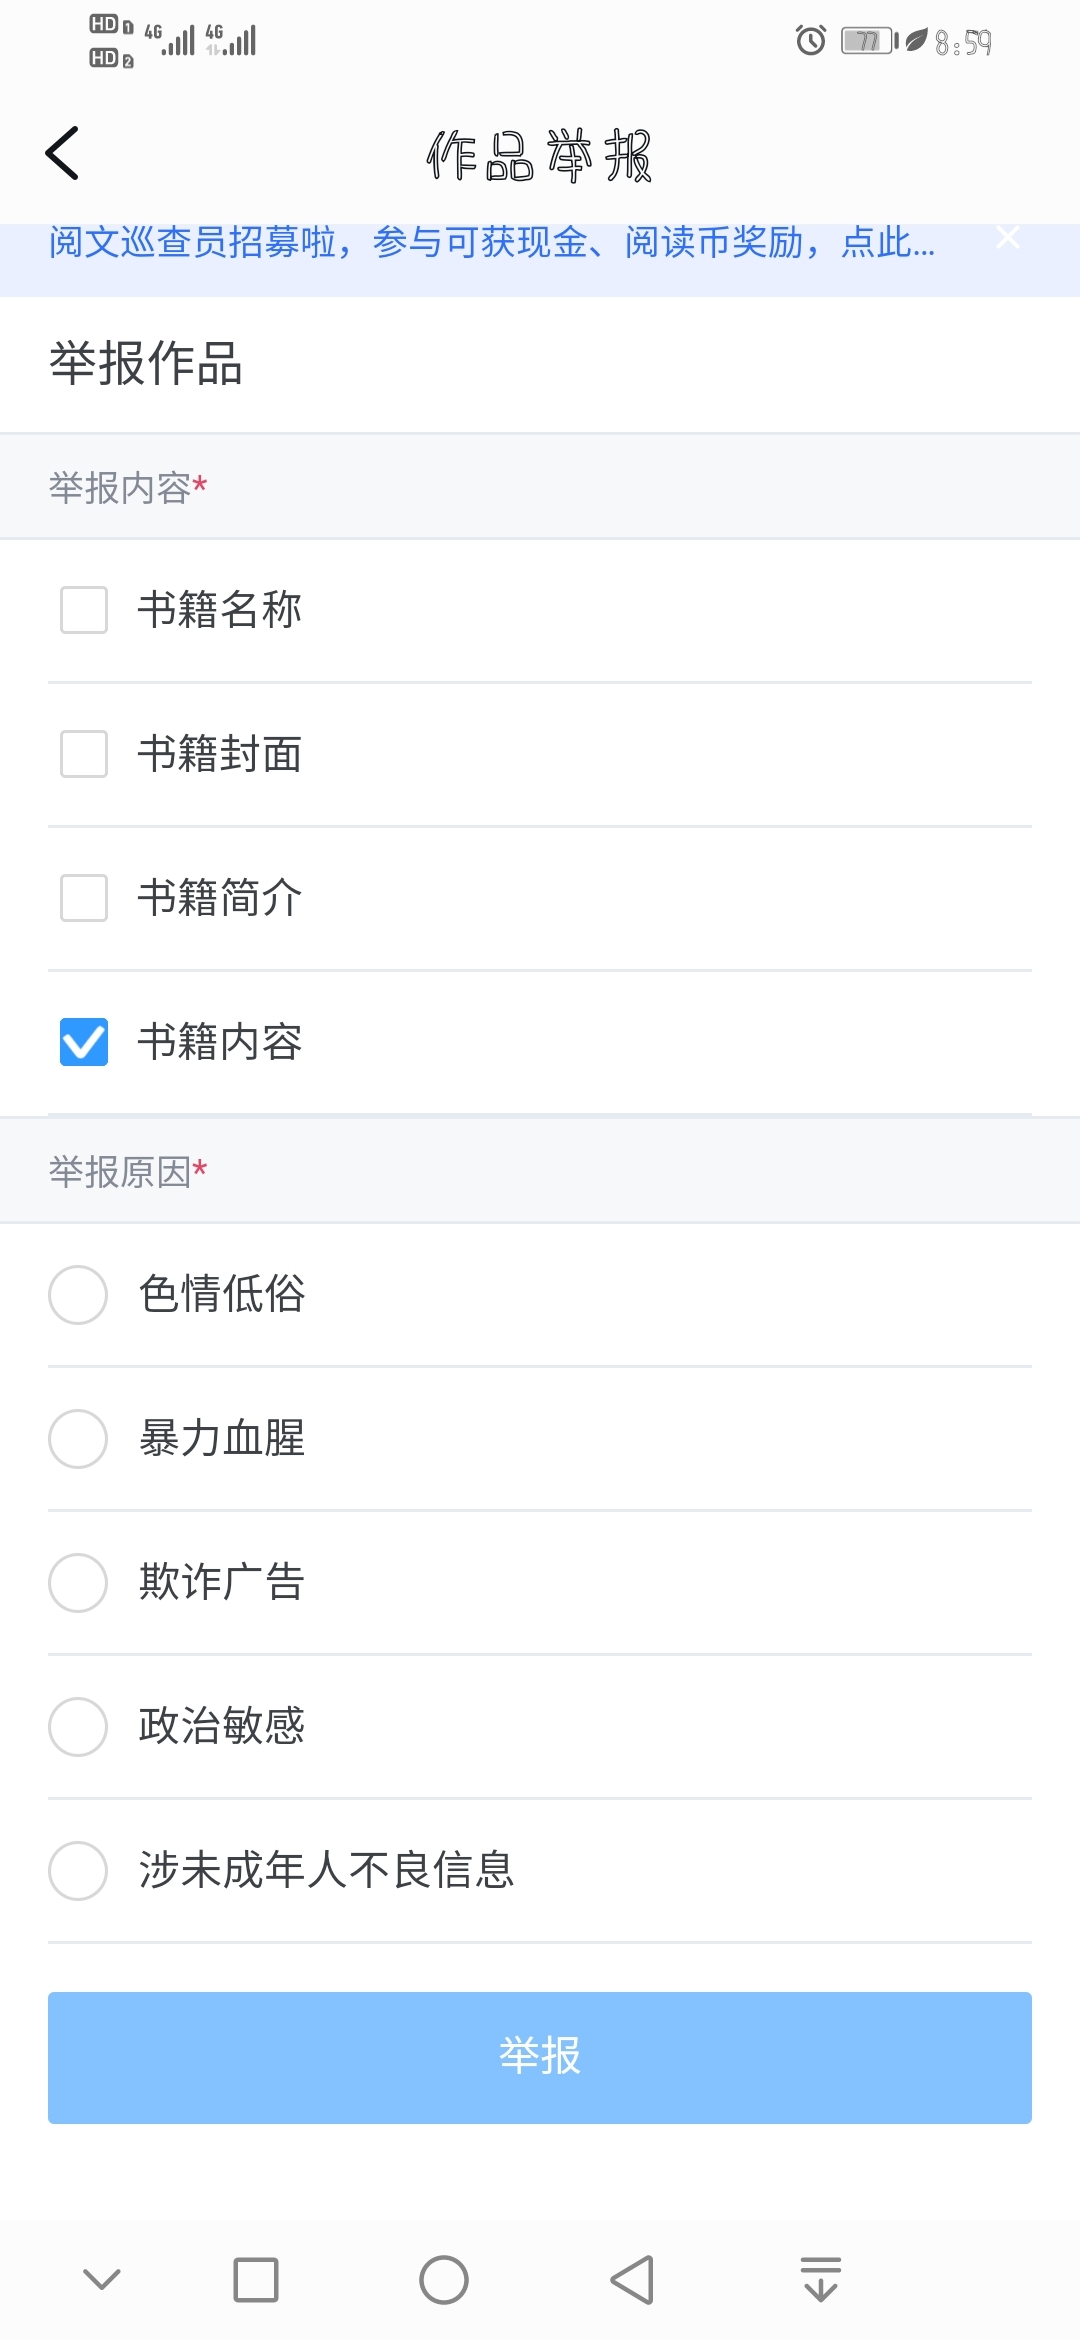This screenshot has height=2340, width=1080.
Task: Select 涉未成年人不良信息 radio option
Action: click(78, 1871)
